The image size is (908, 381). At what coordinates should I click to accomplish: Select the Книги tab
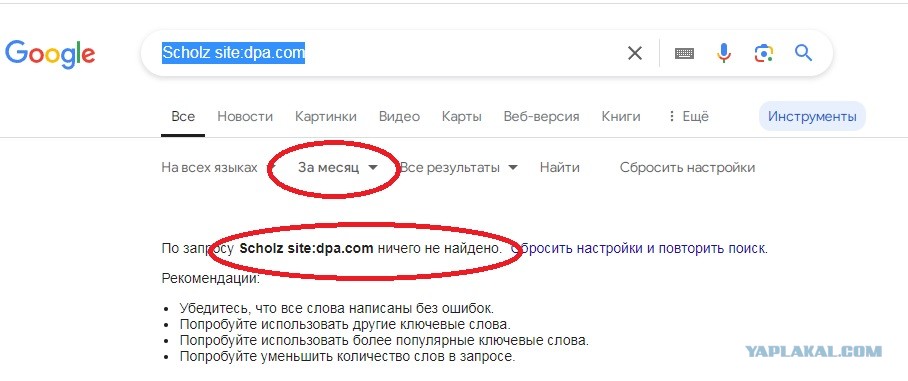tap(621, 116)
